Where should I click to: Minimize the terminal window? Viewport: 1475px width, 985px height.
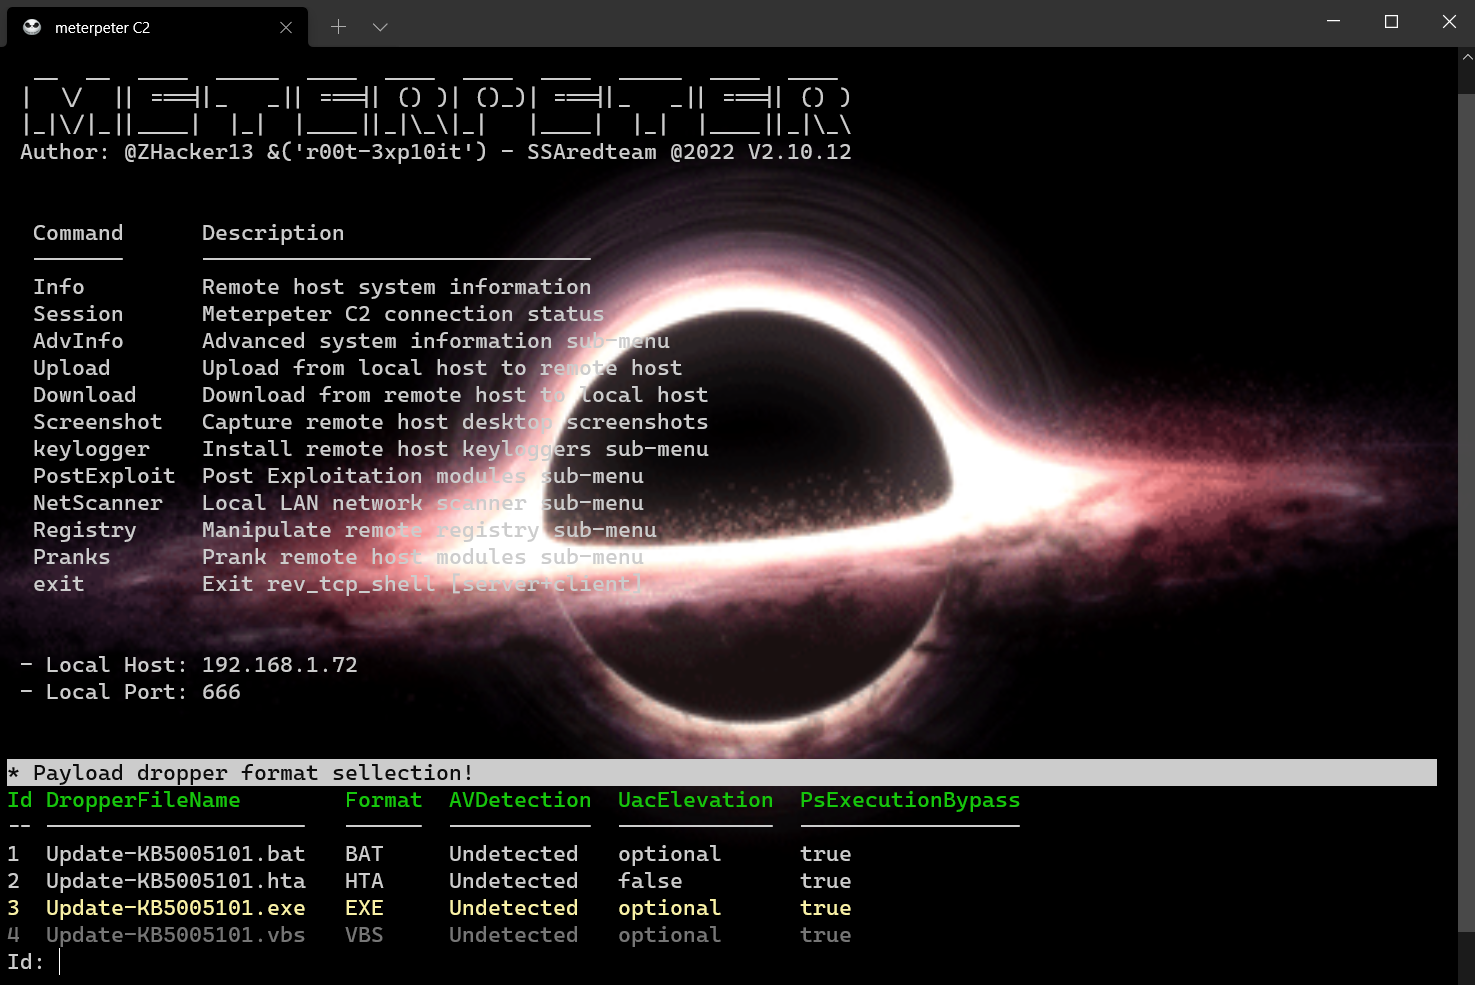pos(1333,21)
